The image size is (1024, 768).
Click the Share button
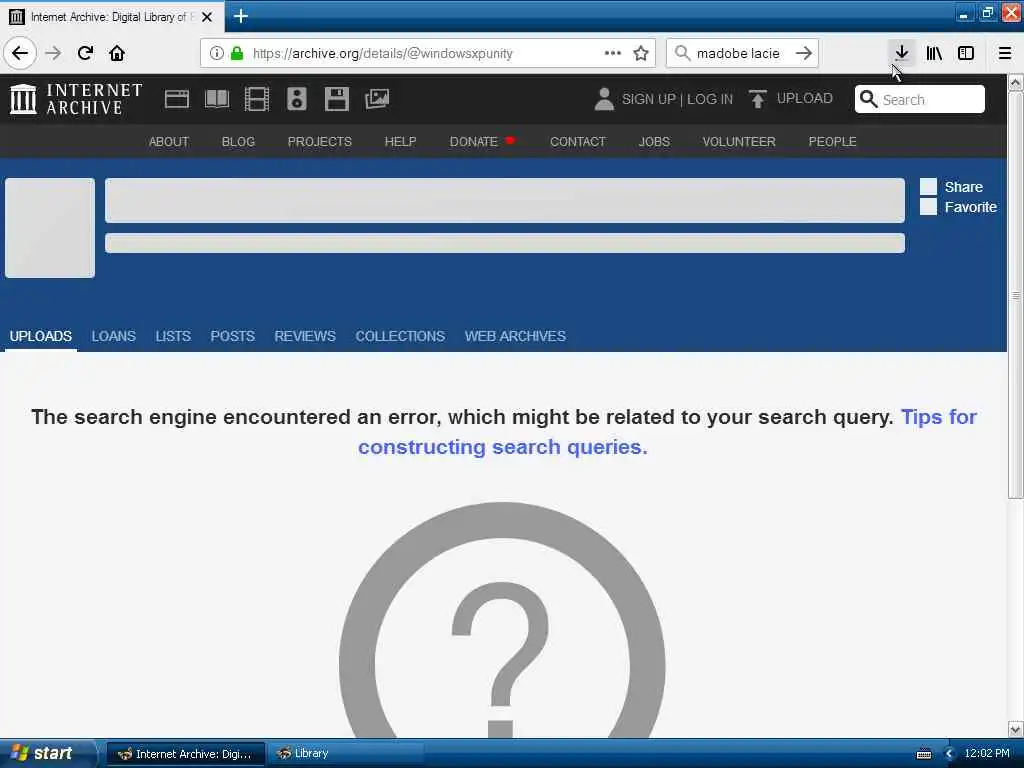coord(952,187)
